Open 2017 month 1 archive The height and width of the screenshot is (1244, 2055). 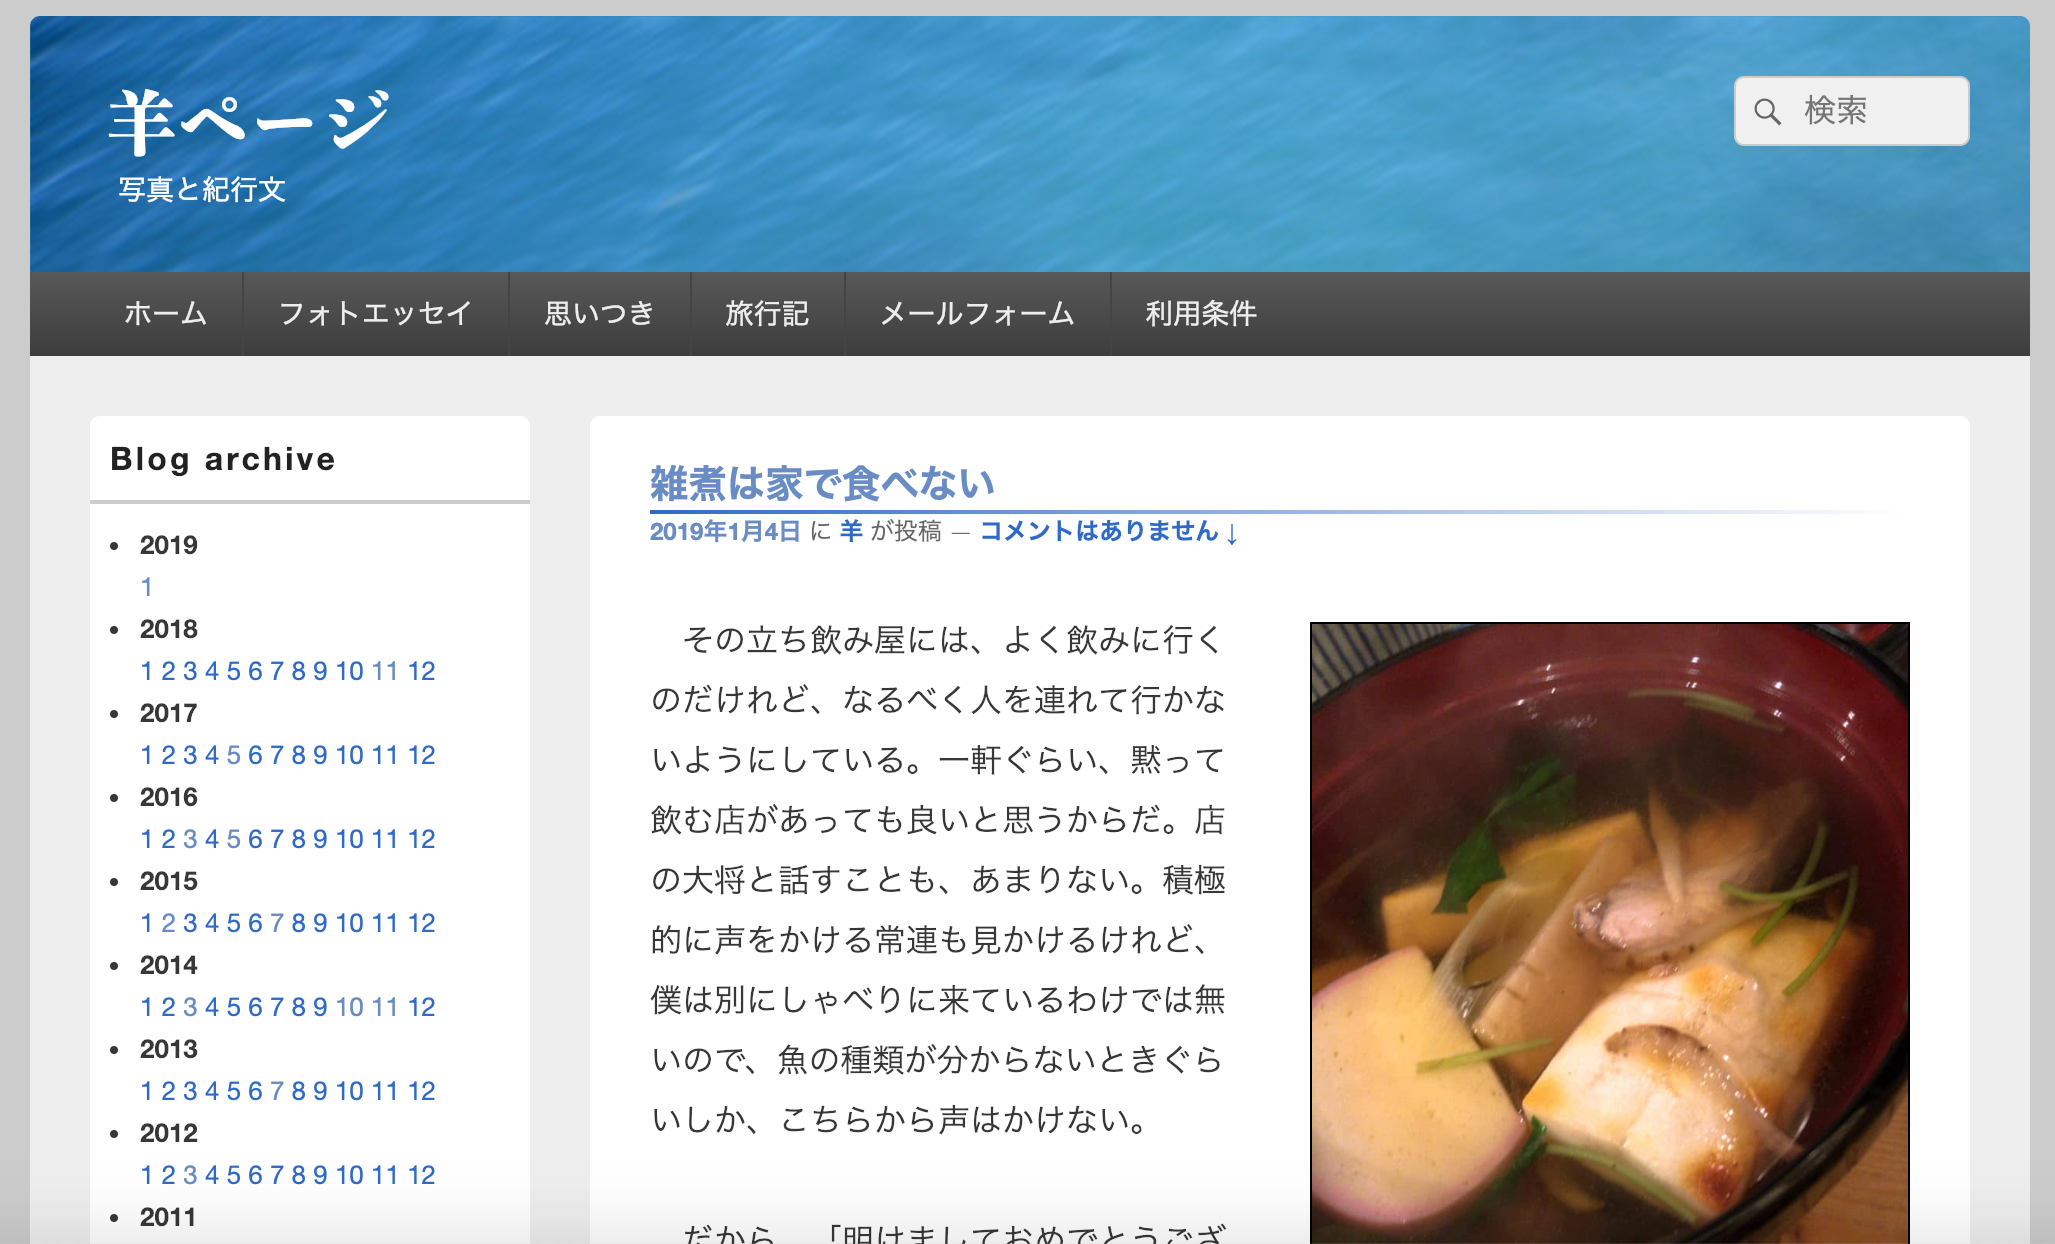tap(147, 755)
